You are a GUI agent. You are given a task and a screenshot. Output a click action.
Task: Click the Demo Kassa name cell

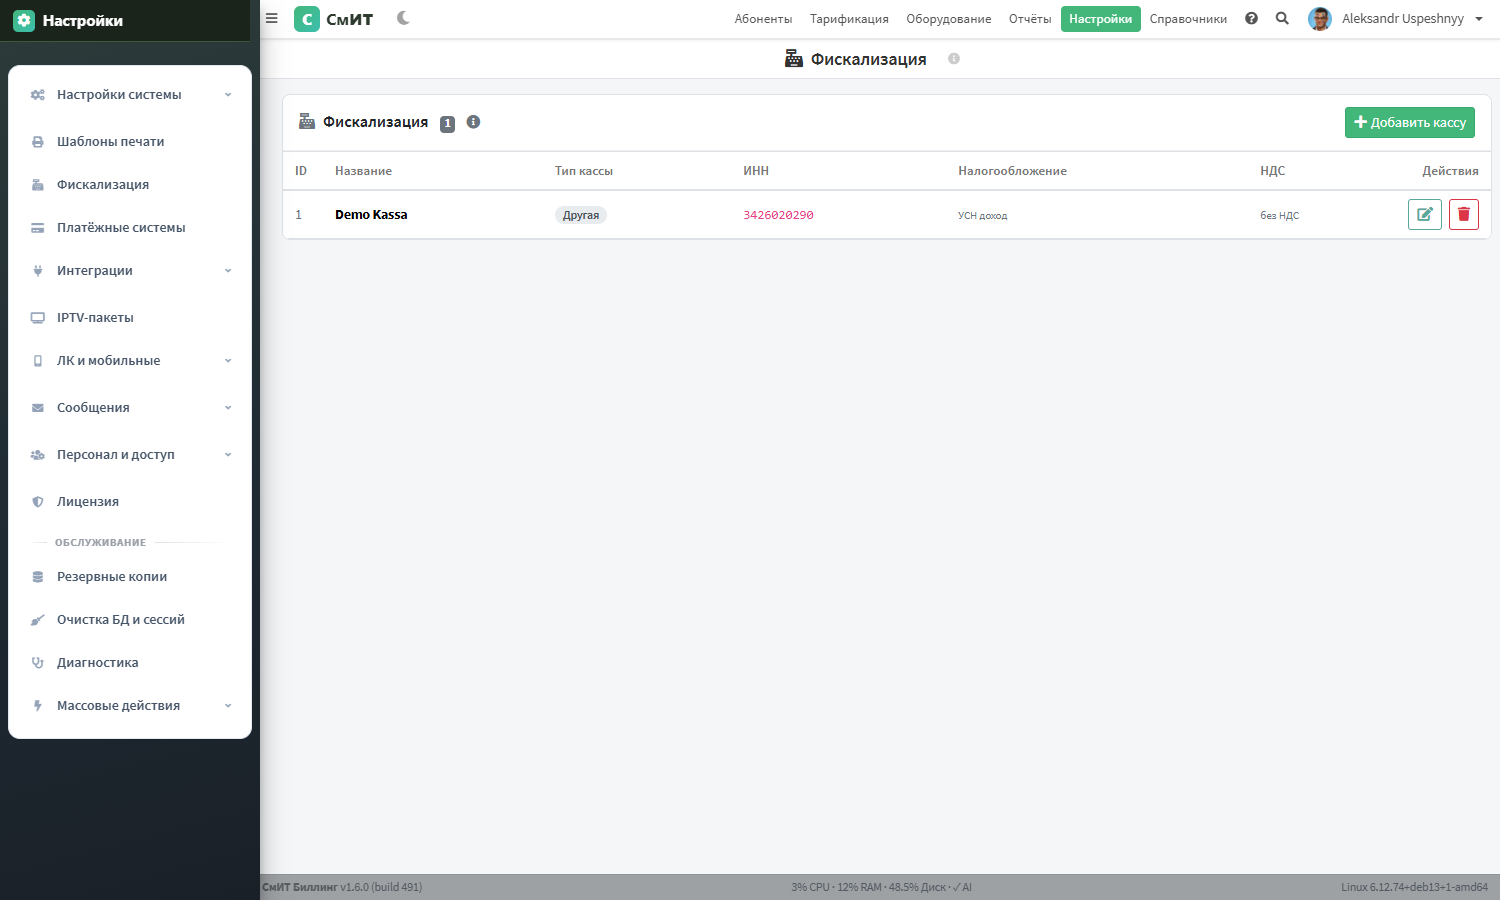pos(371,215)
